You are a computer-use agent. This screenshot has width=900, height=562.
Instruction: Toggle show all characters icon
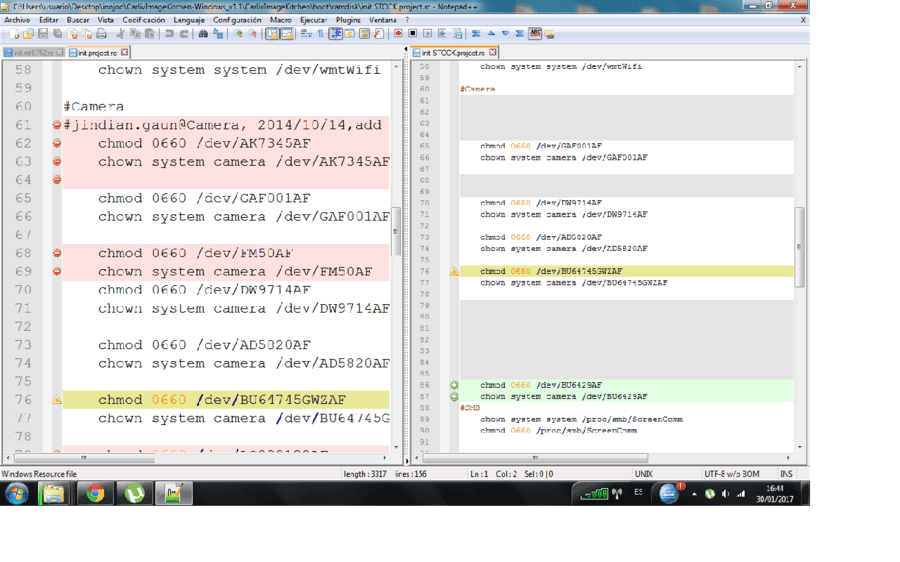[320, 34]
